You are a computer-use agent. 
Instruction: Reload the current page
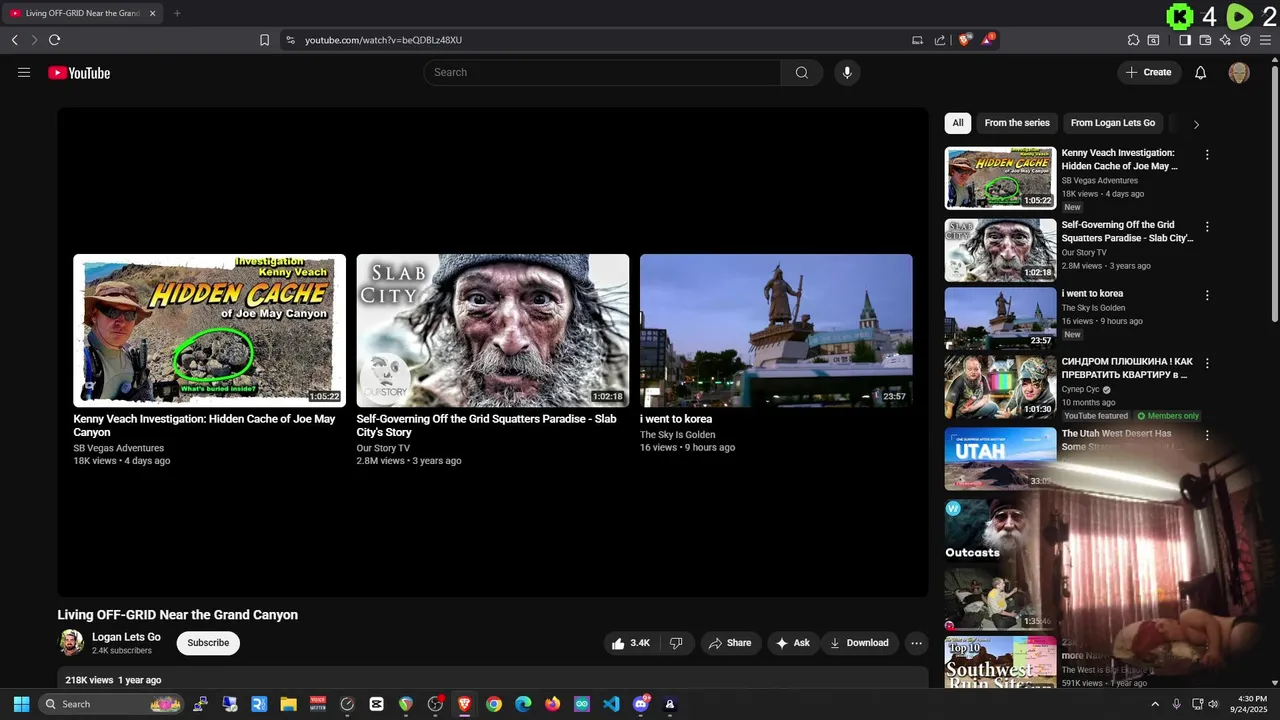[54, 40]
